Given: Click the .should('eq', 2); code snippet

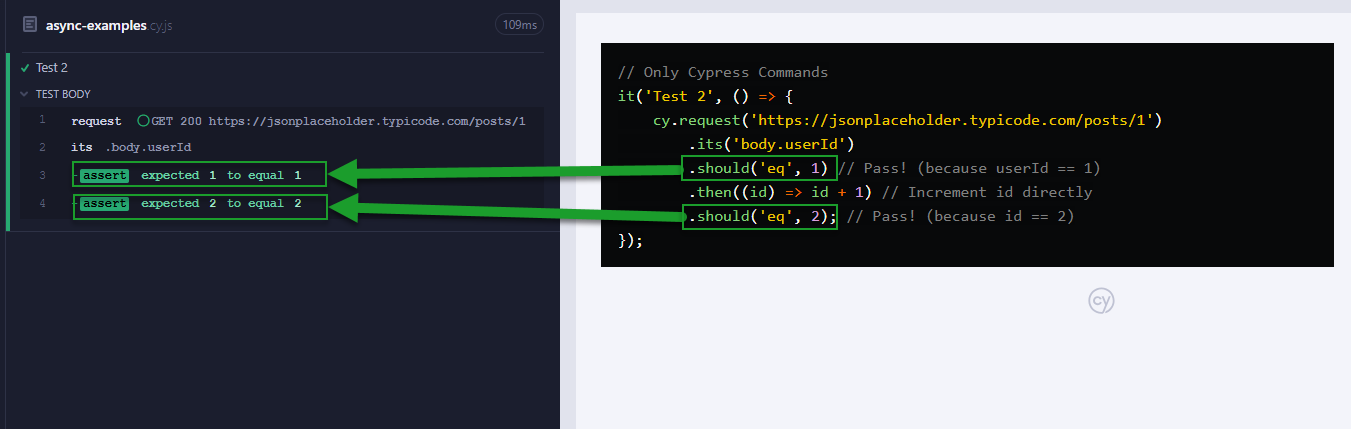Looking at the screenshot, I should (762, 216).
